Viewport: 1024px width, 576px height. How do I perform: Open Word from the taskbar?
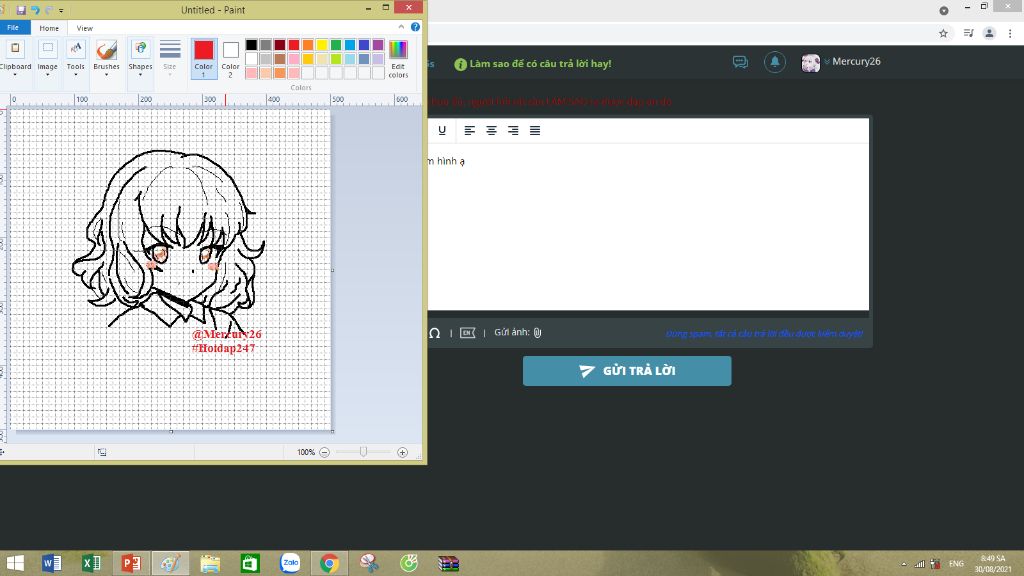52,563
